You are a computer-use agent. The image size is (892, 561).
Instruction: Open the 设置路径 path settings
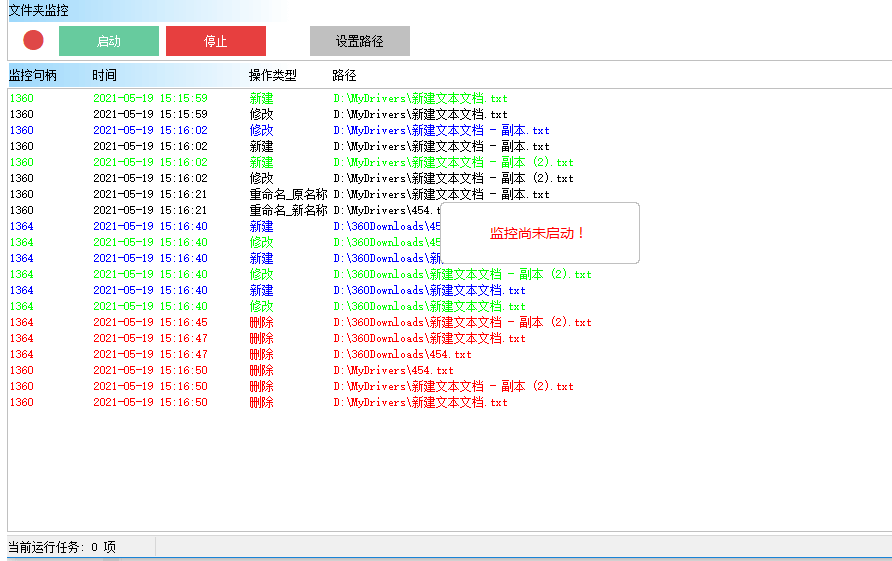[x=359, y=41]
